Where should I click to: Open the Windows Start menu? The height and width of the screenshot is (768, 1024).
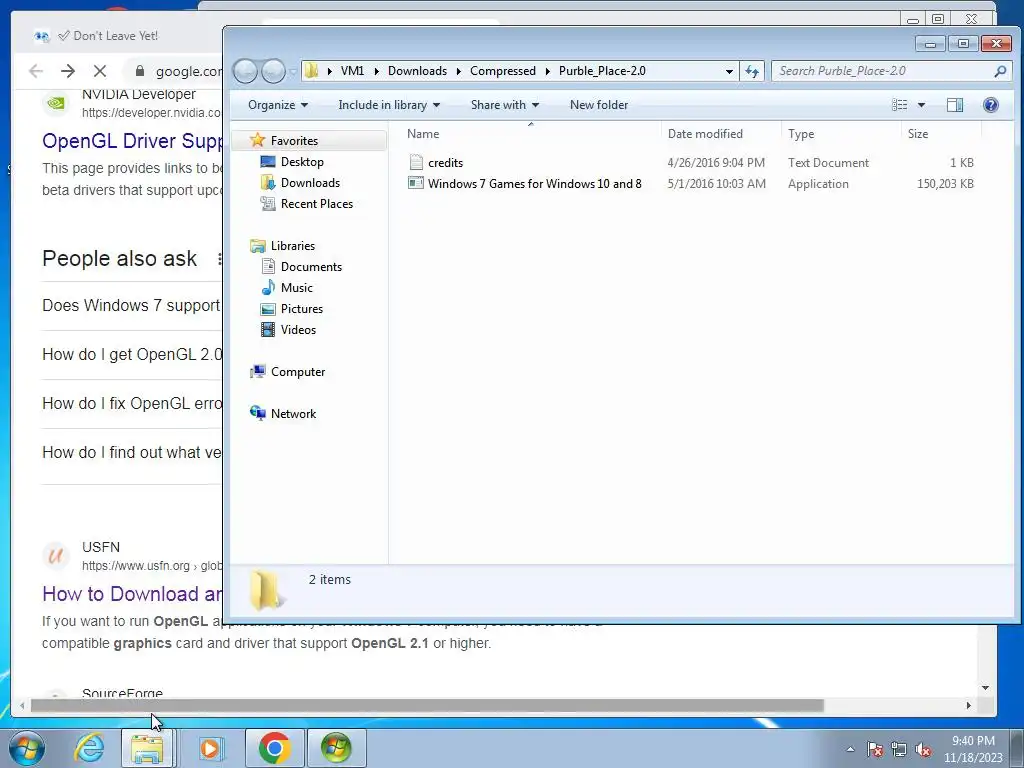pos(27,748)
